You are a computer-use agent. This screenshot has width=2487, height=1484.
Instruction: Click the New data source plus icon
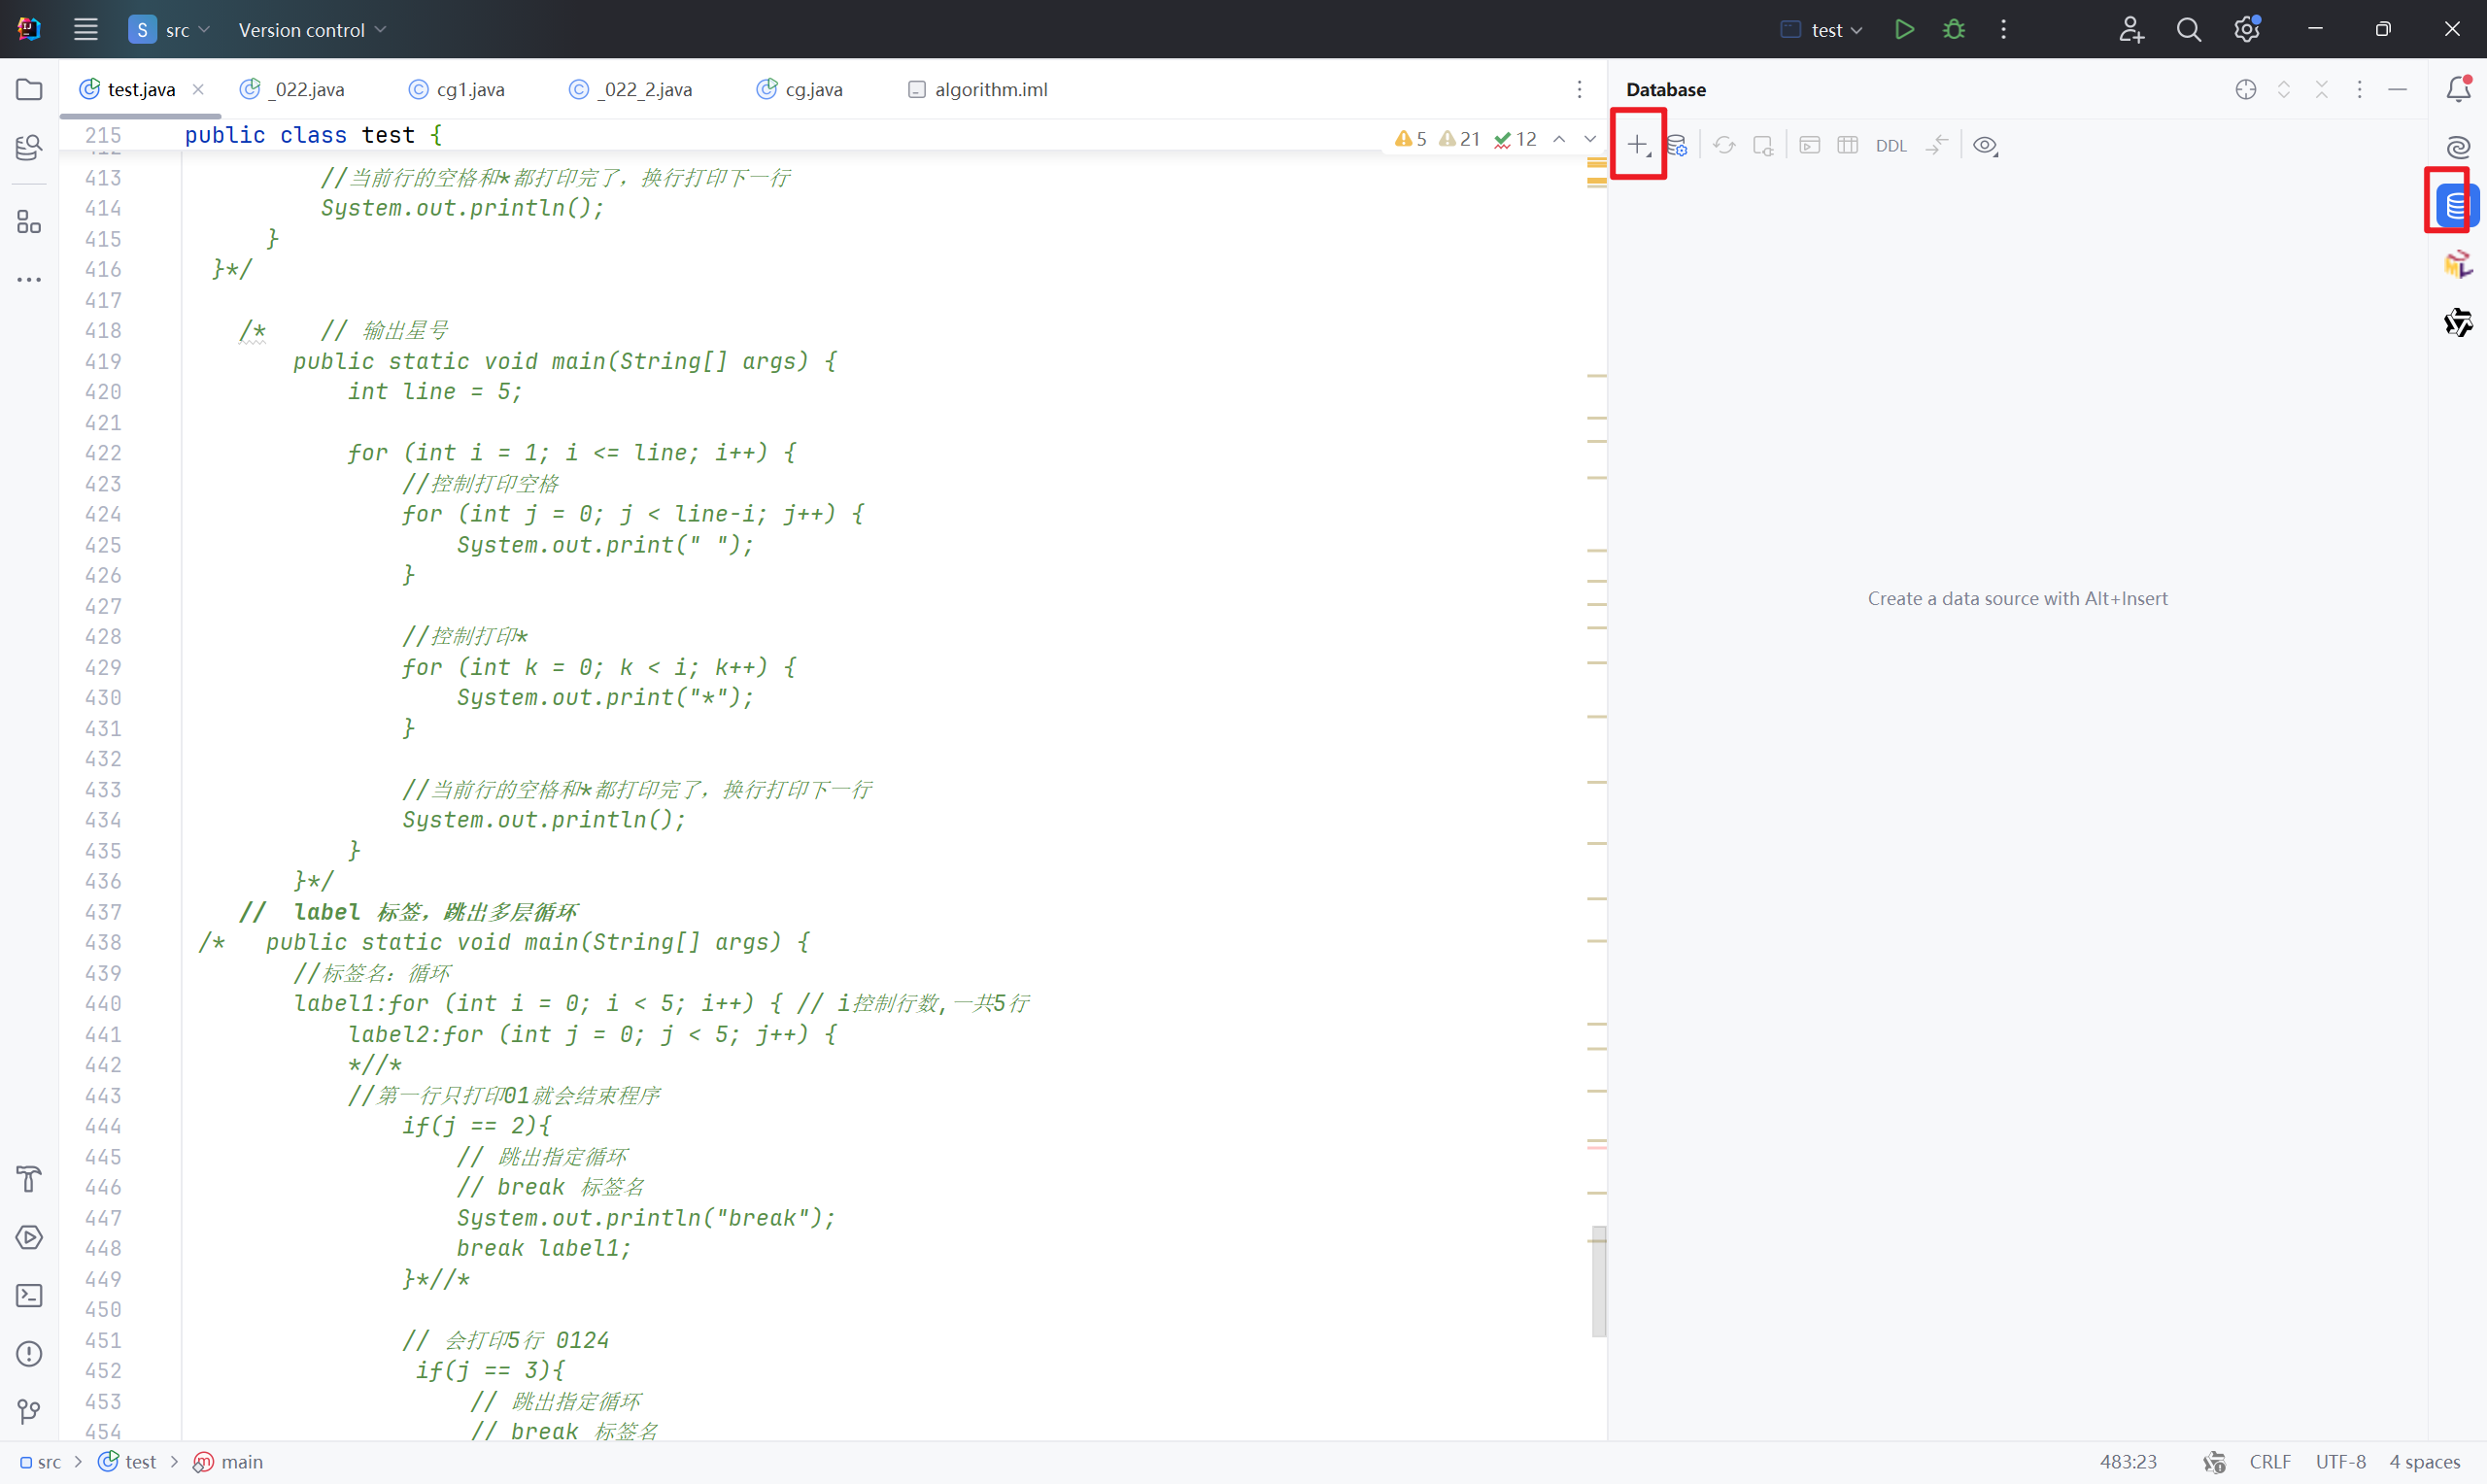[1636, 145]
